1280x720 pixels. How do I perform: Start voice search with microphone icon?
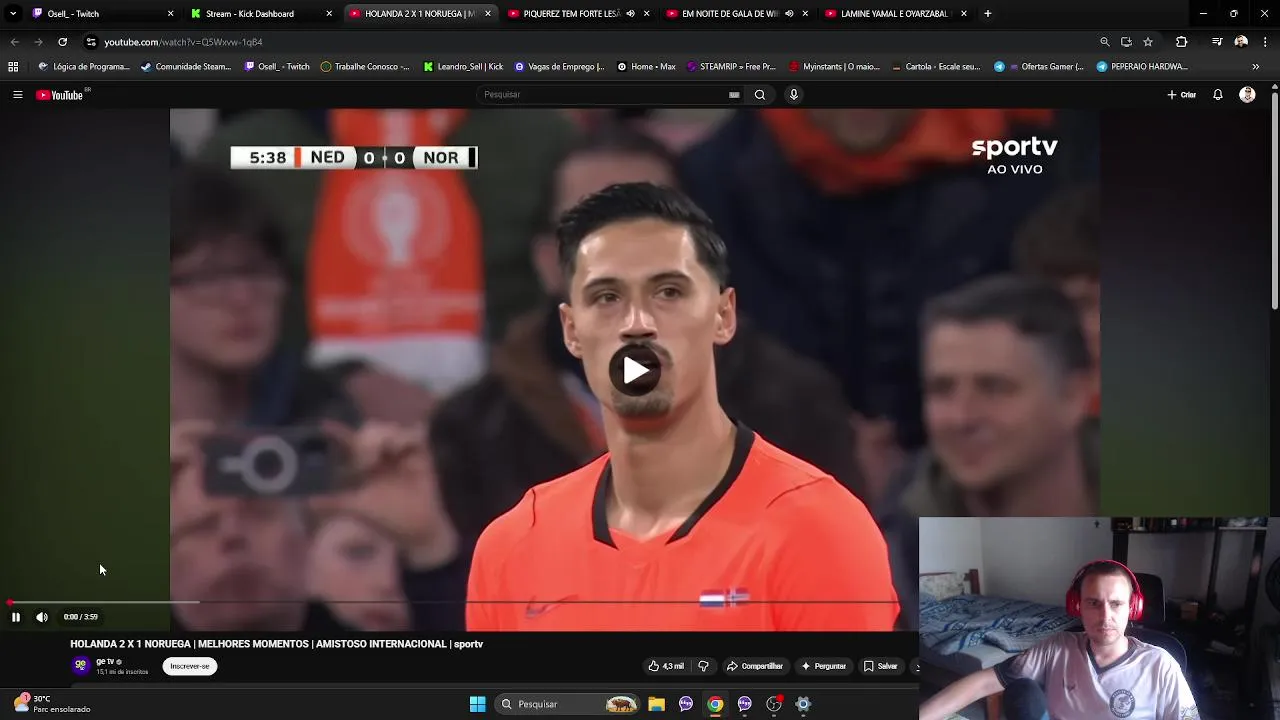[794, 95]
